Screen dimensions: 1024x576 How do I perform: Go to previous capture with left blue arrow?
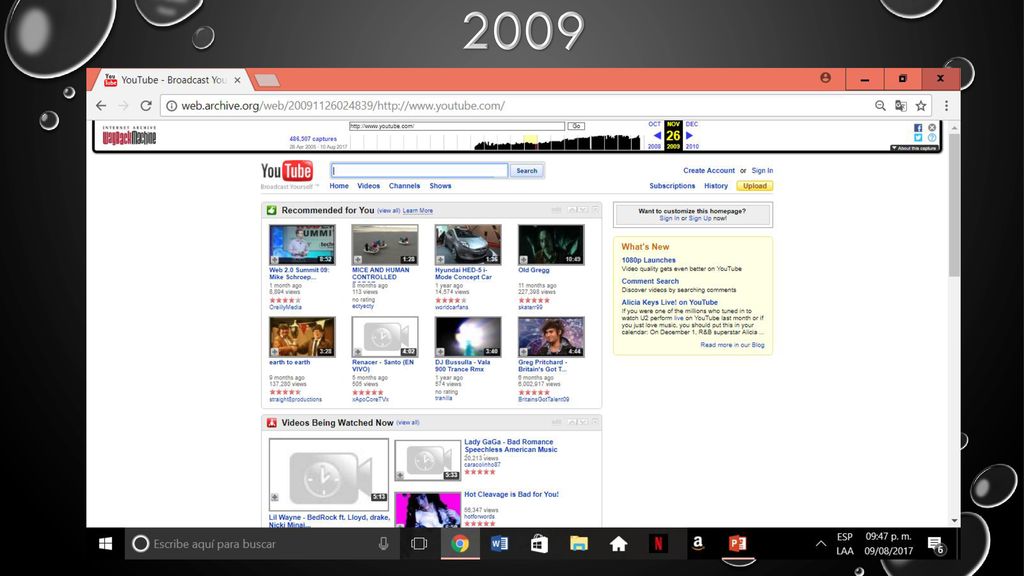657,136
